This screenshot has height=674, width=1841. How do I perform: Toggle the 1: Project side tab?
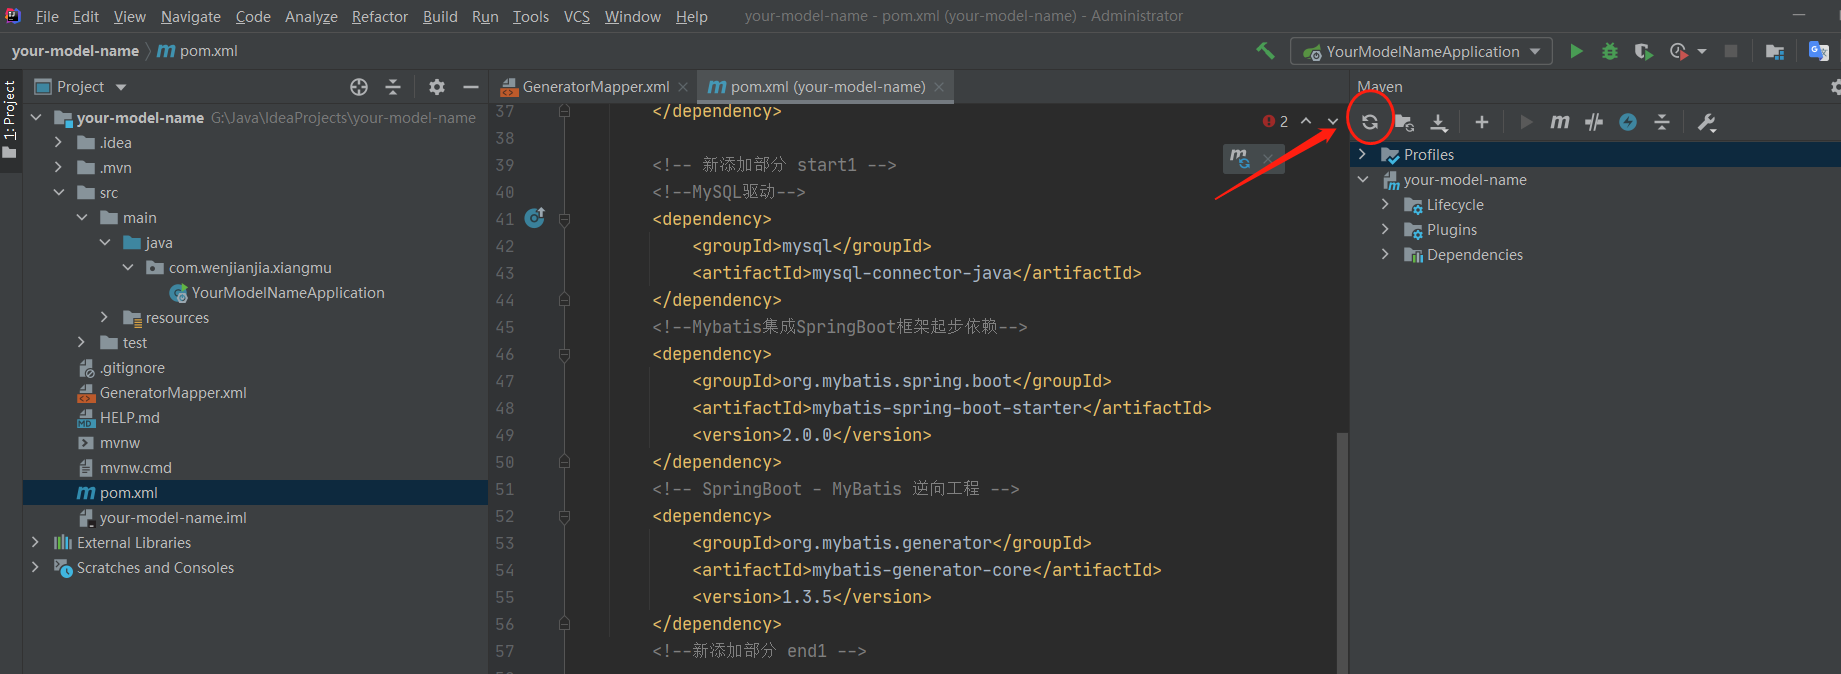point(10,120)
